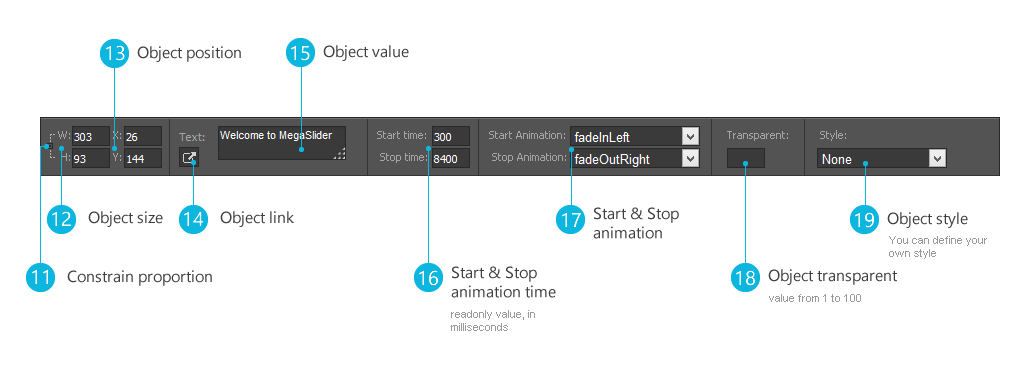1029x375 pixels.
Task: Click the number 11 callout badge
Action: 41,276
